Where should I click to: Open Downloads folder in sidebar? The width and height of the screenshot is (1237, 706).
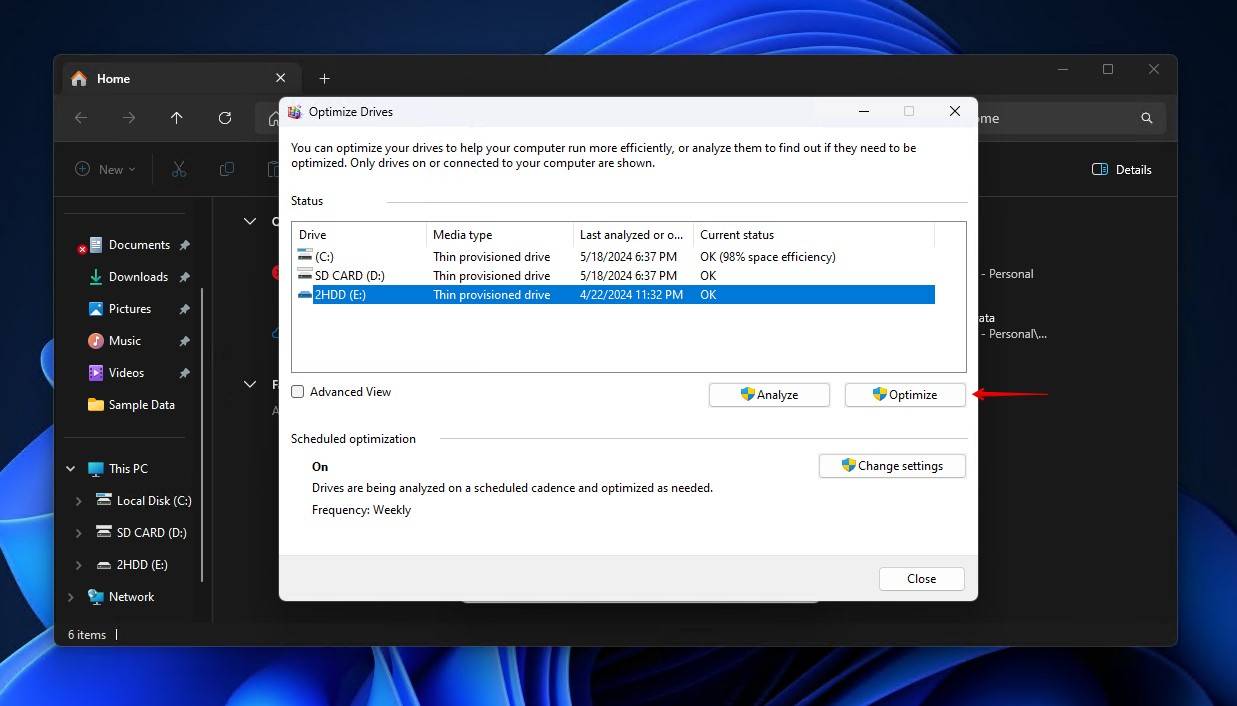pos(138,277)
